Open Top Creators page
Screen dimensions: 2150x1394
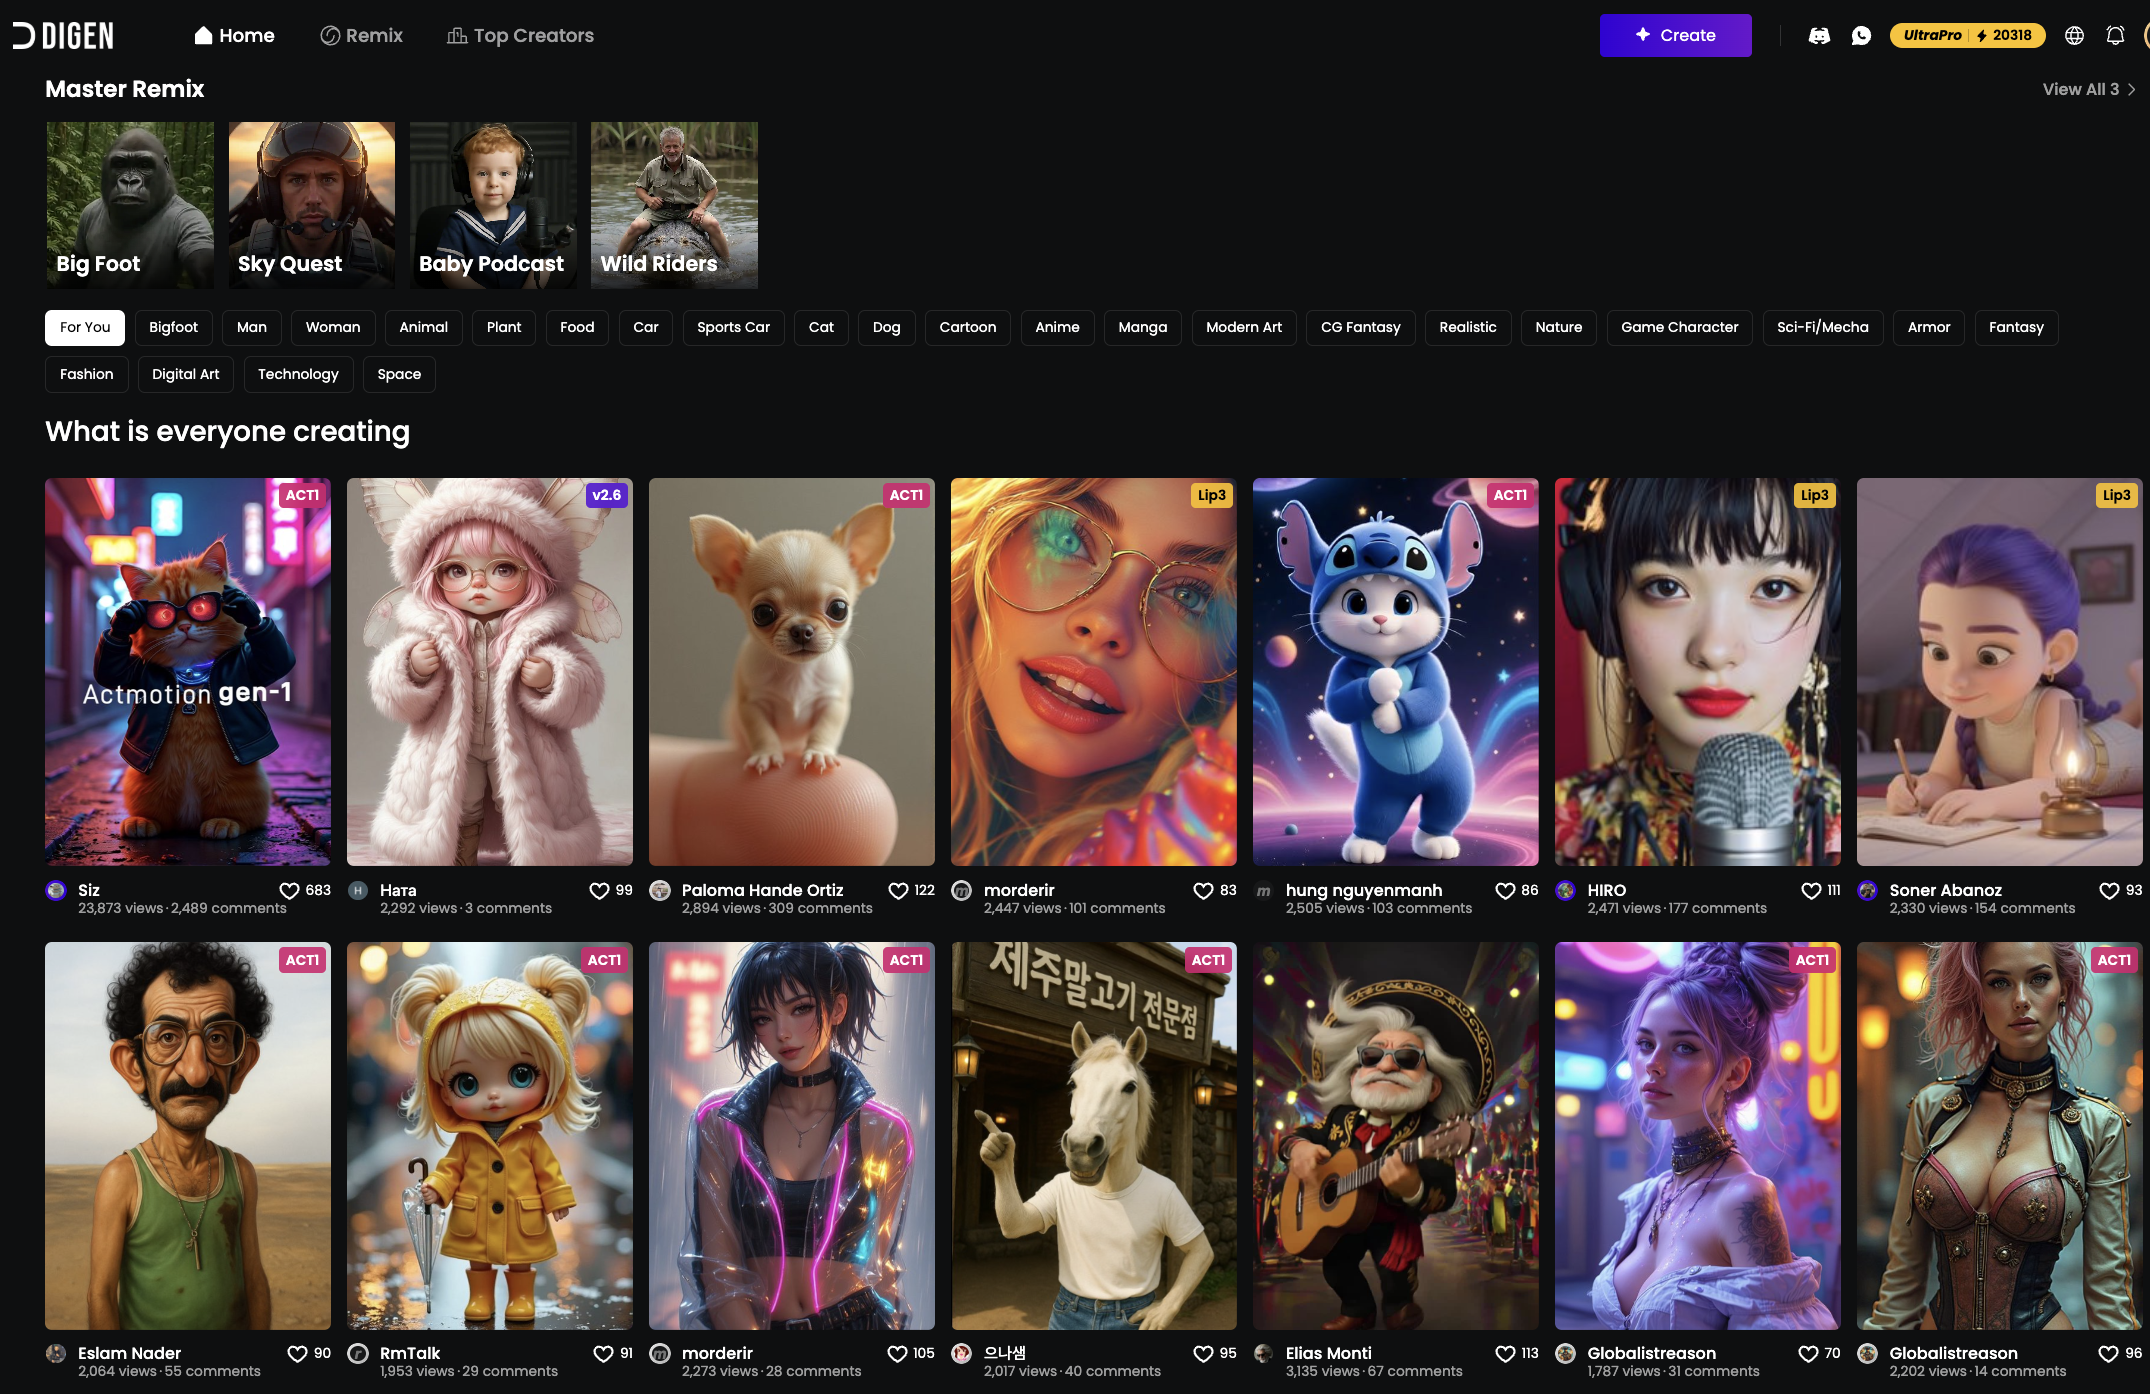[x=520, y=35]
